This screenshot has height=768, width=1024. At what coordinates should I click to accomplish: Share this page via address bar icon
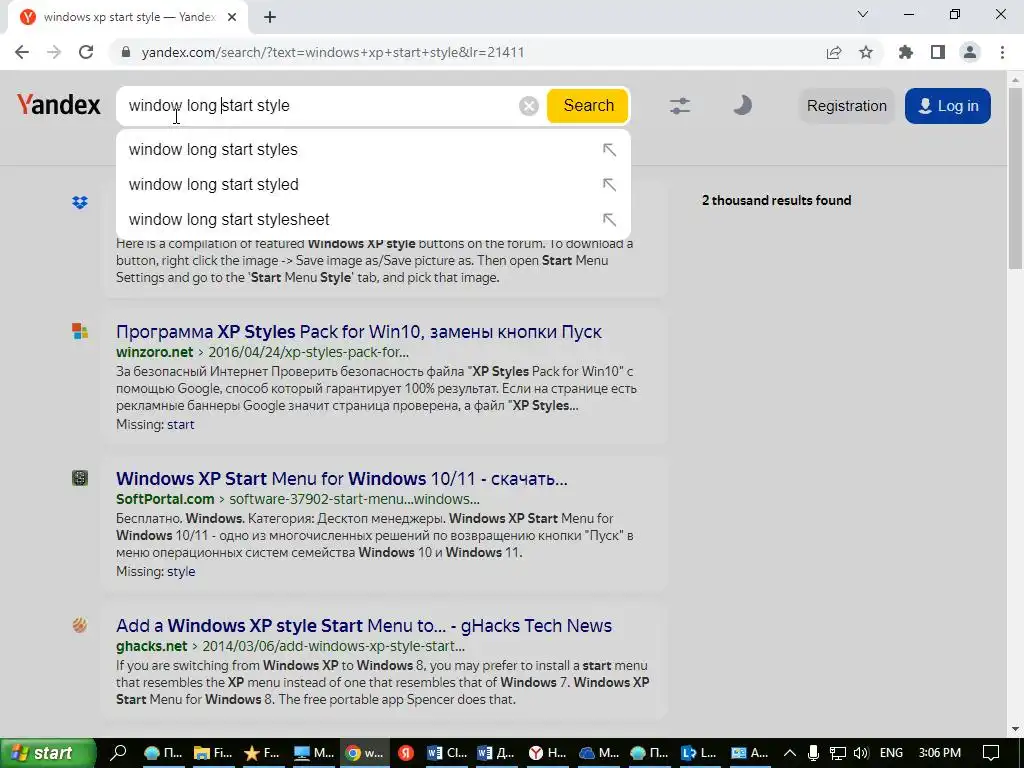834,52
